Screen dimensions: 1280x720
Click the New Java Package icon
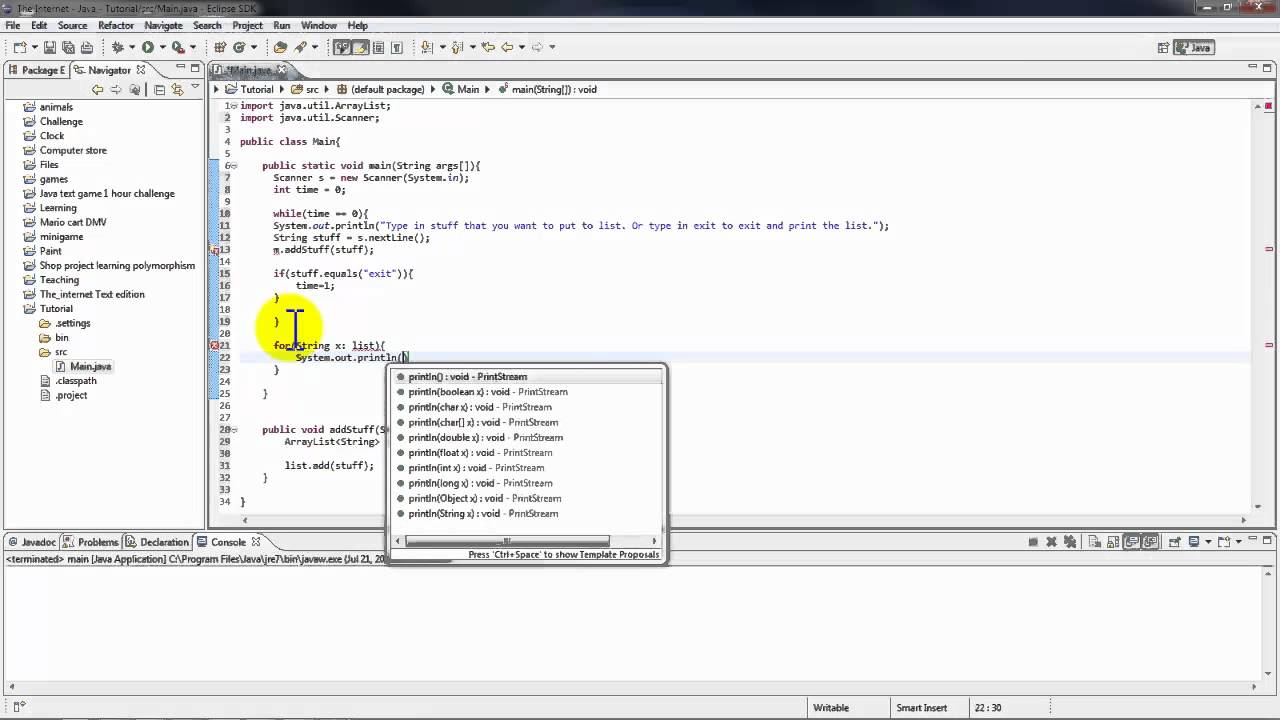coord(220,47)
